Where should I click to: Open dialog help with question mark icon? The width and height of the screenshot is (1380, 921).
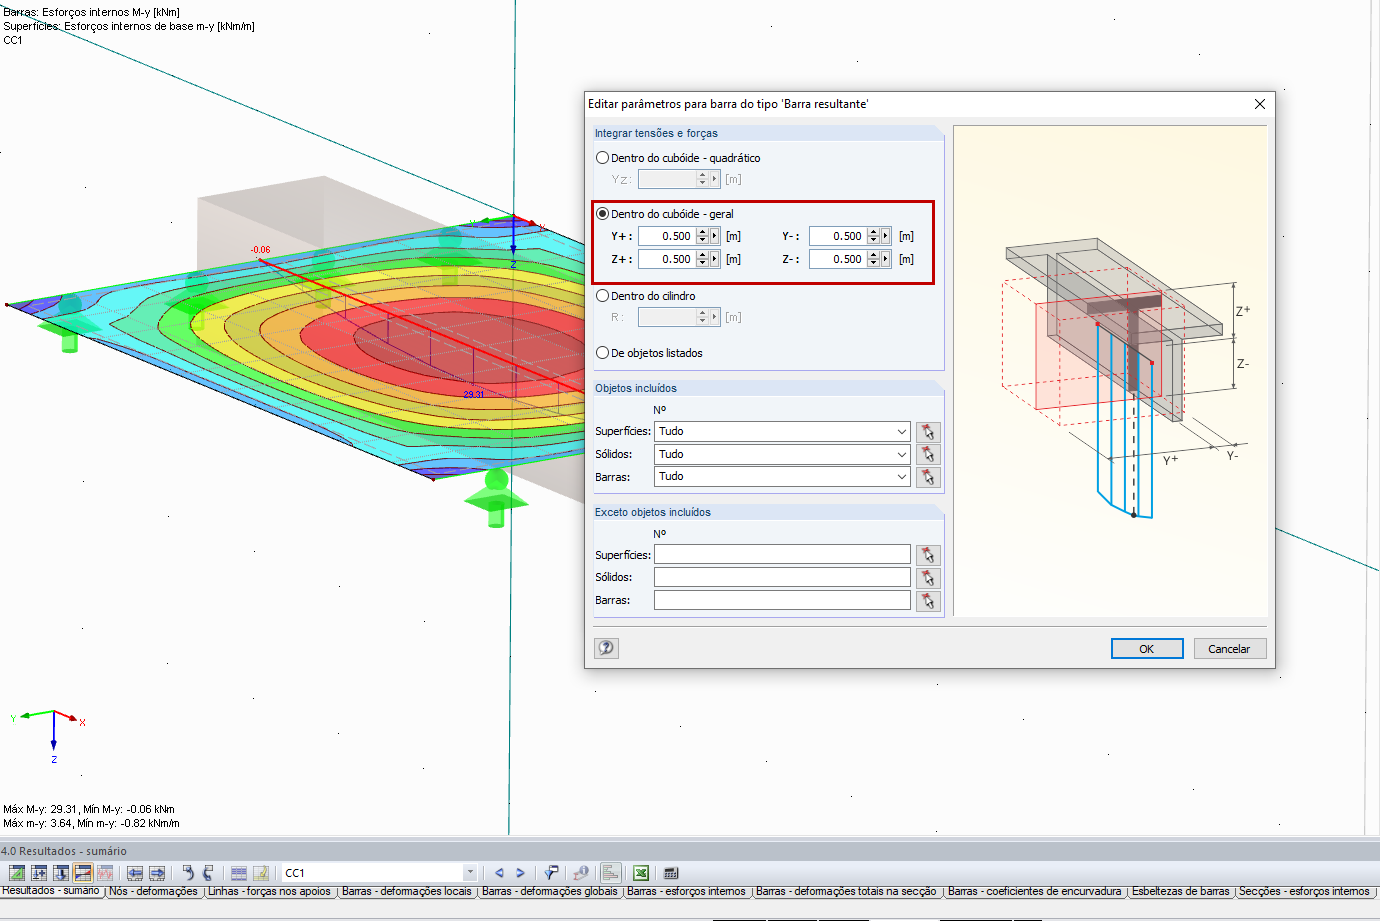[x=606, y=648]
